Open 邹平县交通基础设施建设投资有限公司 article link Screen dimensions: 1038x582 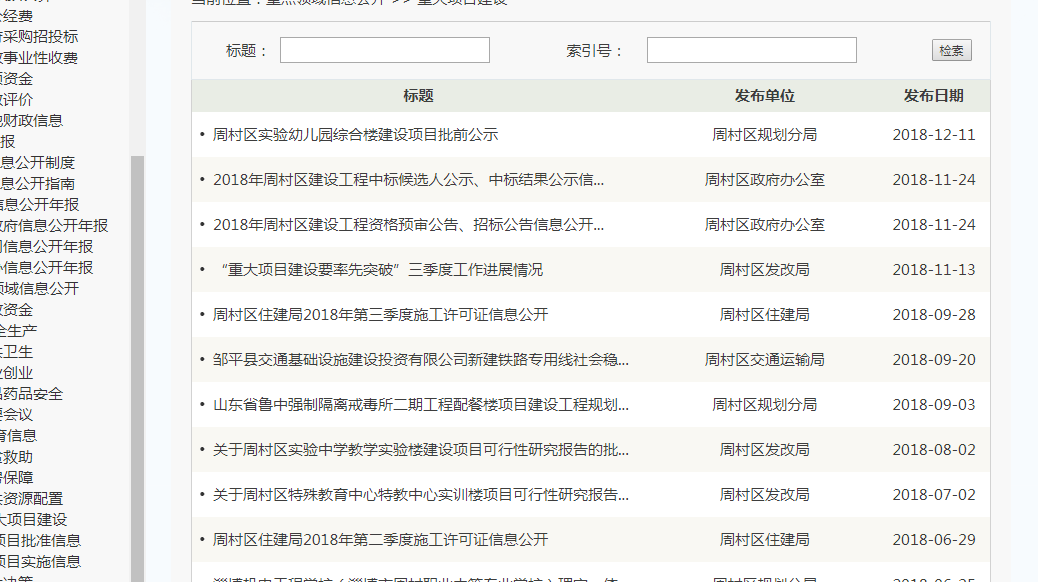click(x=421, y=360)
